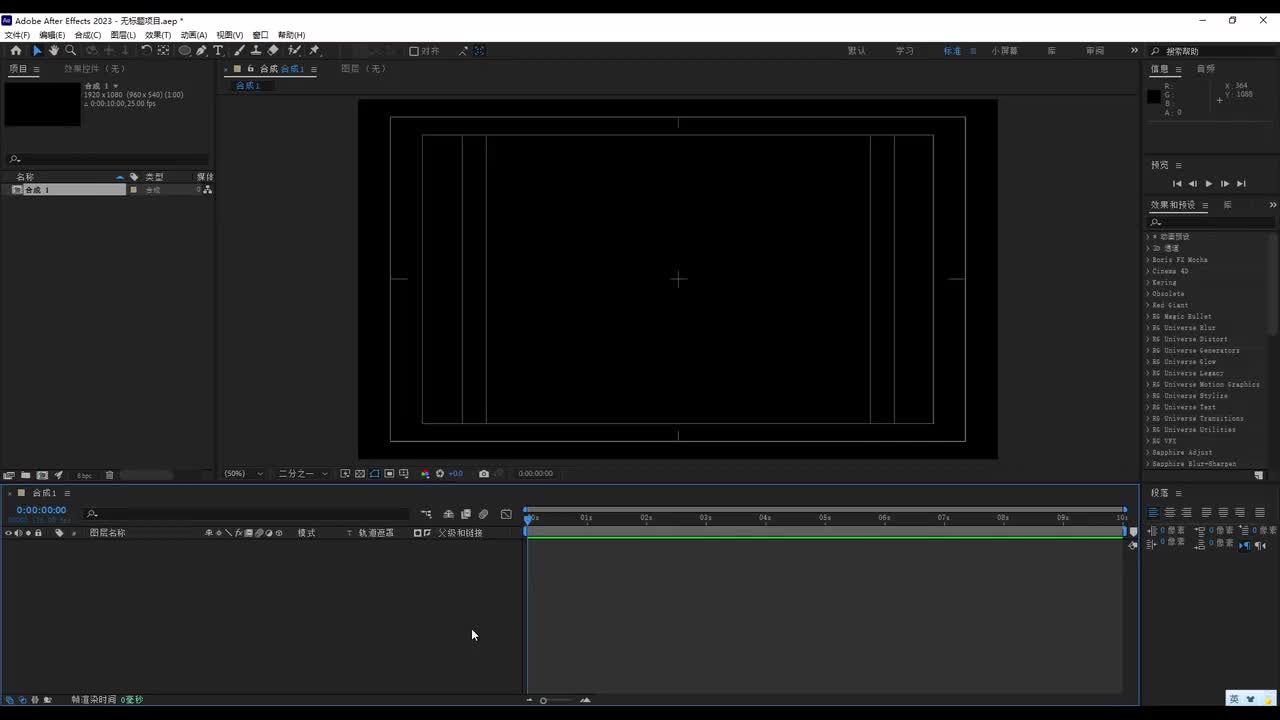Toggle fast previews button in the viewer
This screenshot has width=1280, height=720.
[345, 474]
